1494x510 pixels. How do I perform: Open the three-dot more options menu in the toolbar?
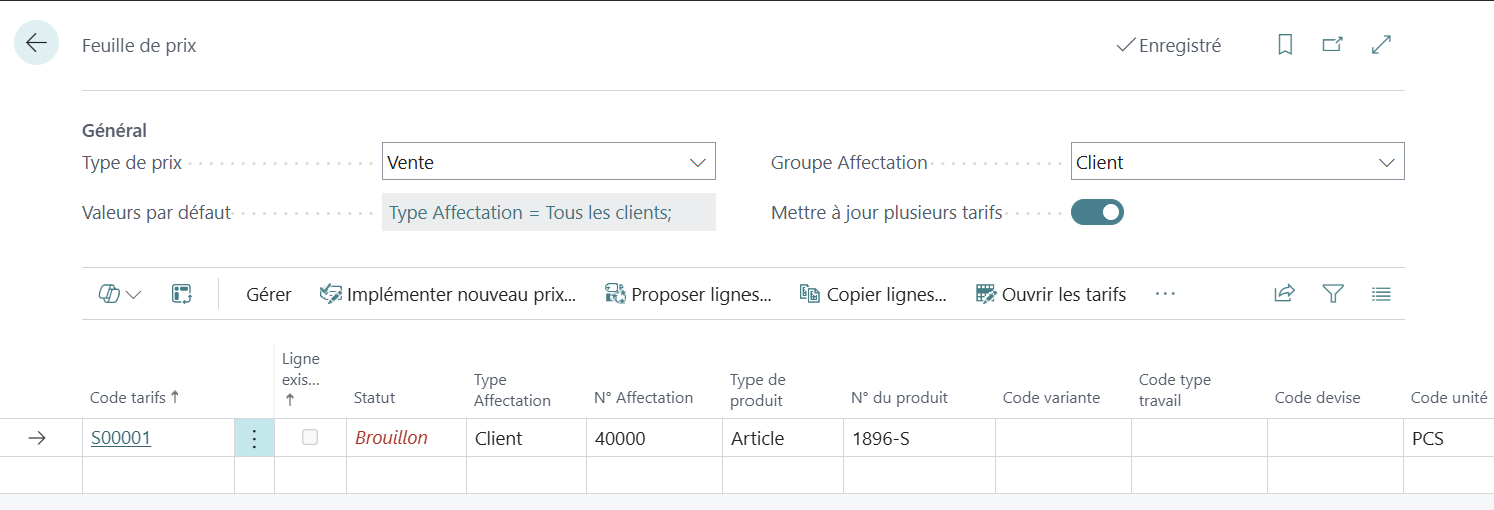1165,294
